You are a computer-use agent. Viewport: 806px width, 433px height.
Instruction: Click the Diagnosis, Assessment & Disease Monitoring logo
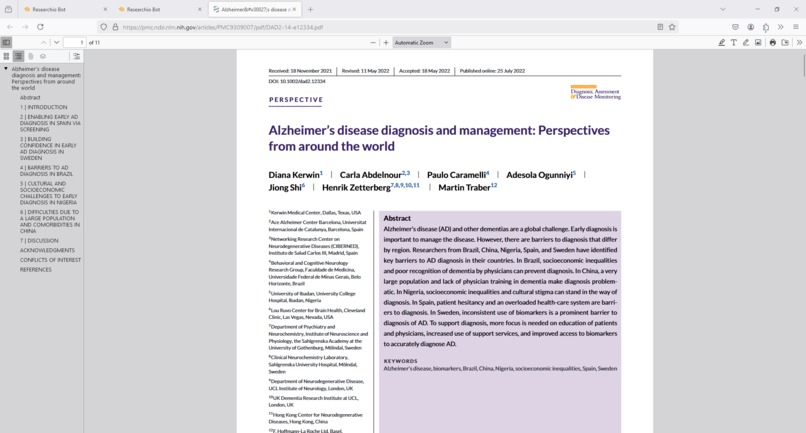595,92
